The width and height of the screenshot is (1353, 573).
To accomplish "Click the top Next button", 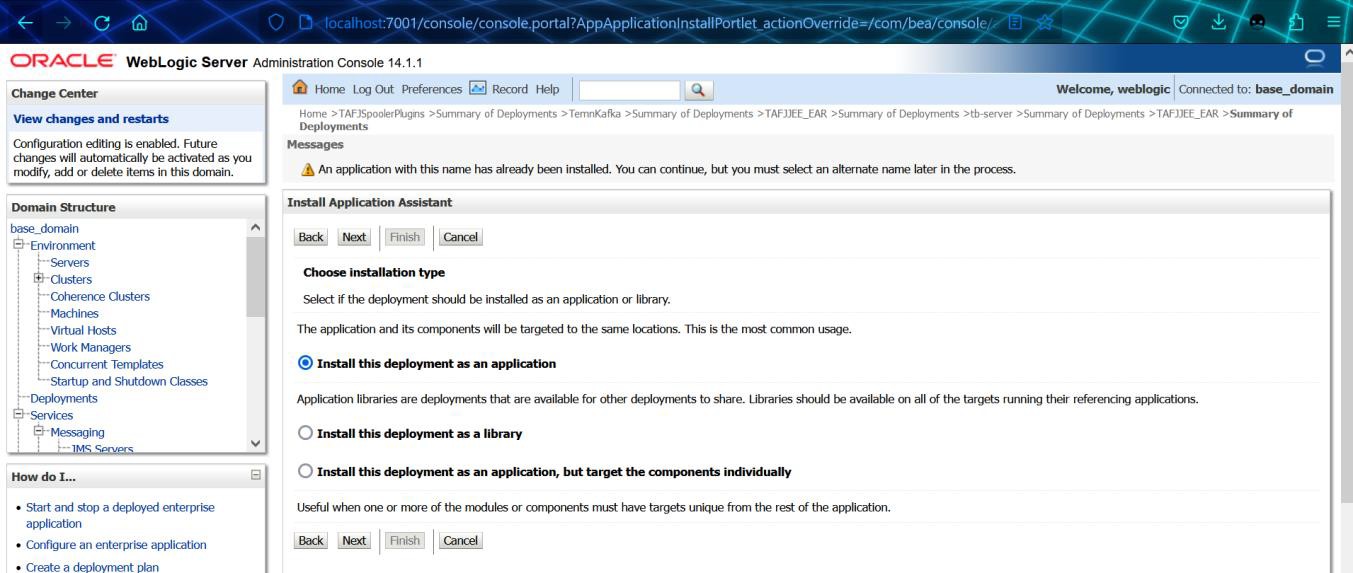I will (x=354, y=237).
